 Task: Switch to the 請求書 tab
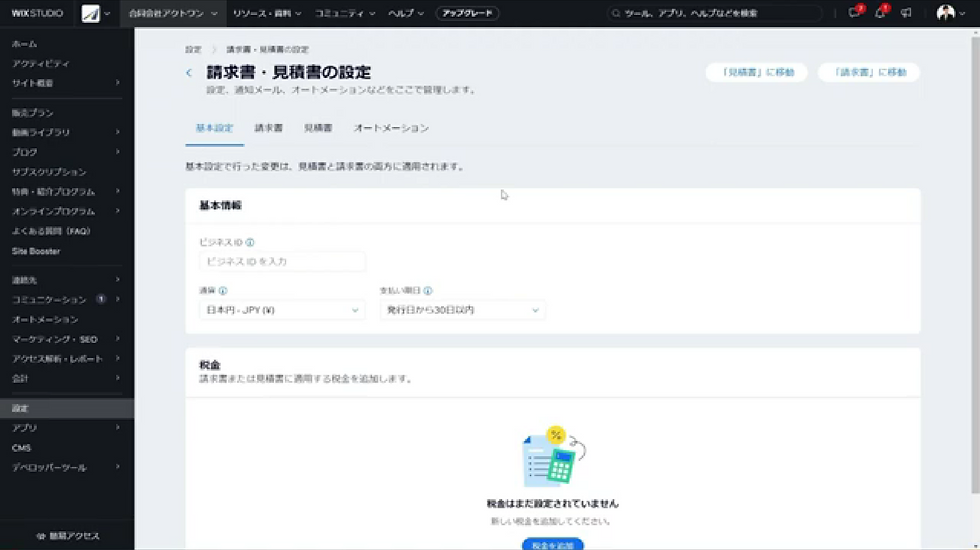(269, 128)
